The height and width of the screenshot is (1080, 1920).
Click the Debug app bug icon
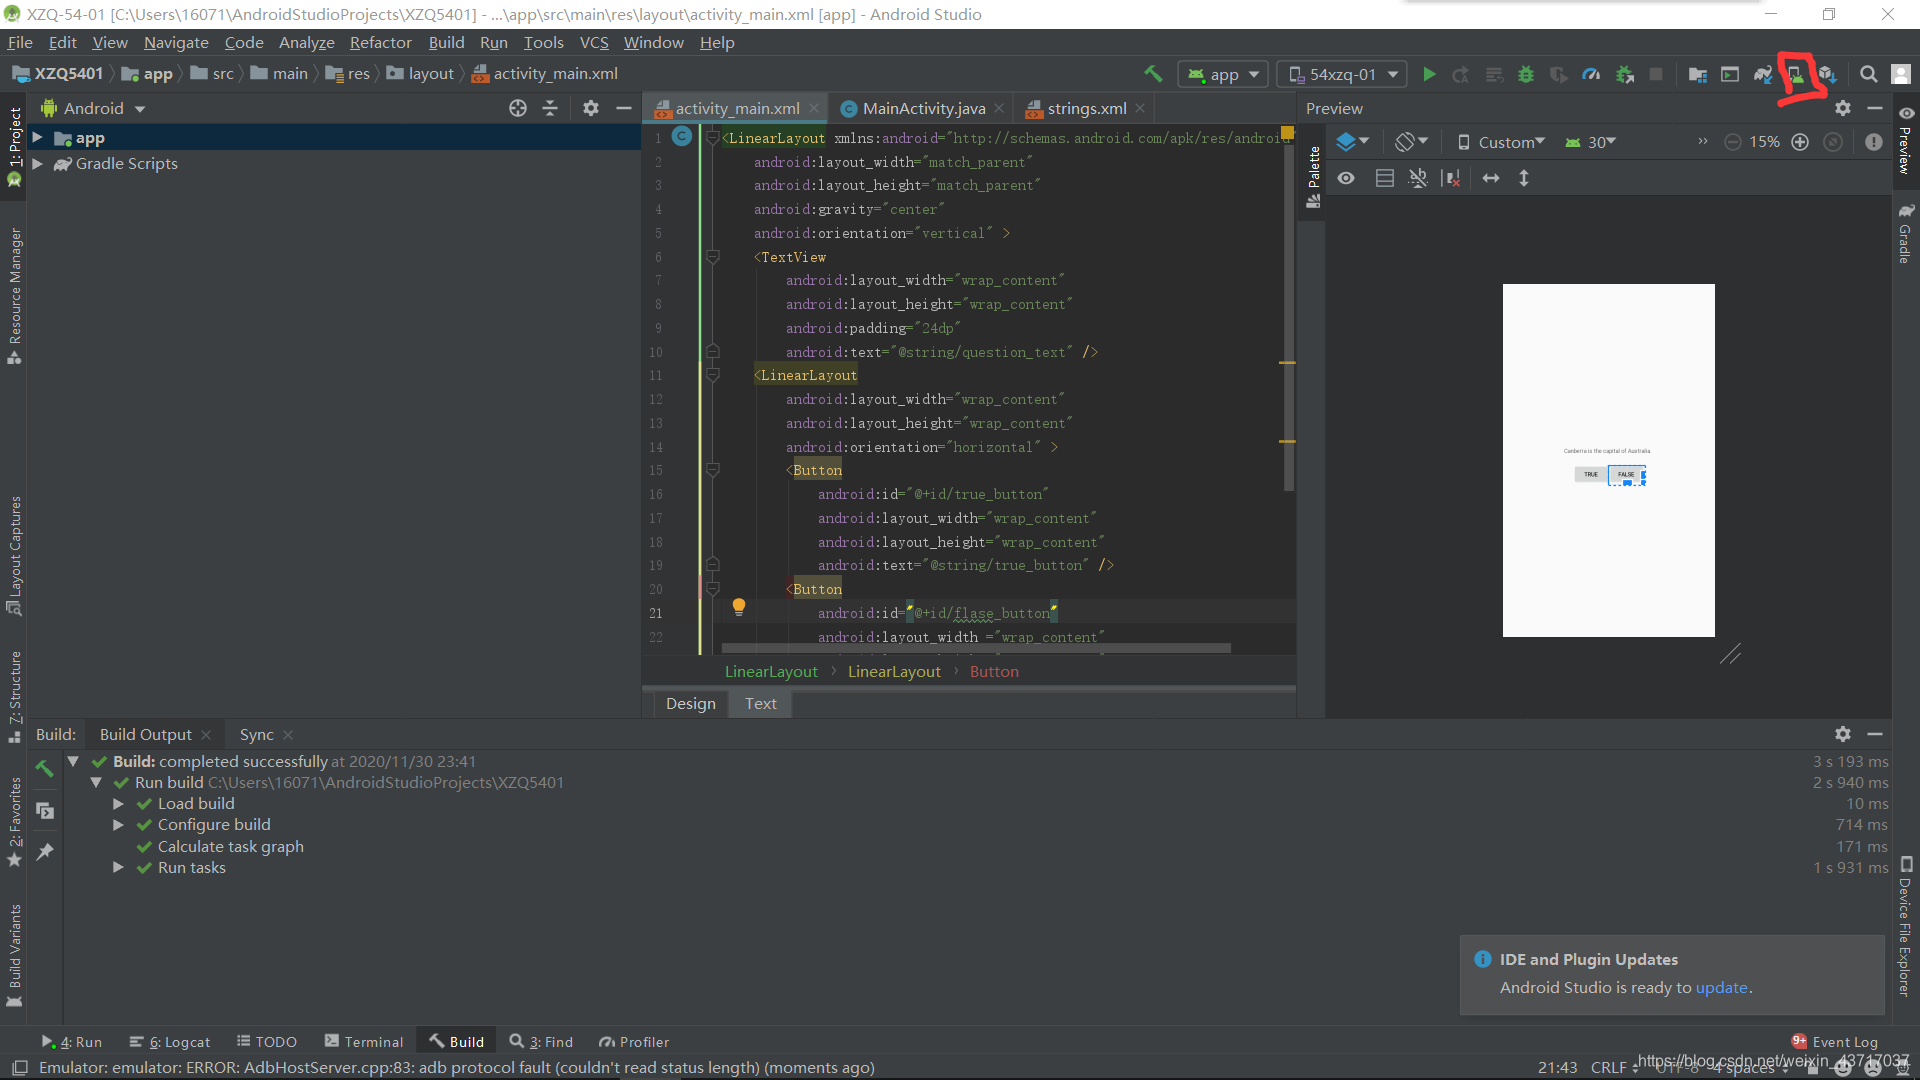[x=1526, y=74]
